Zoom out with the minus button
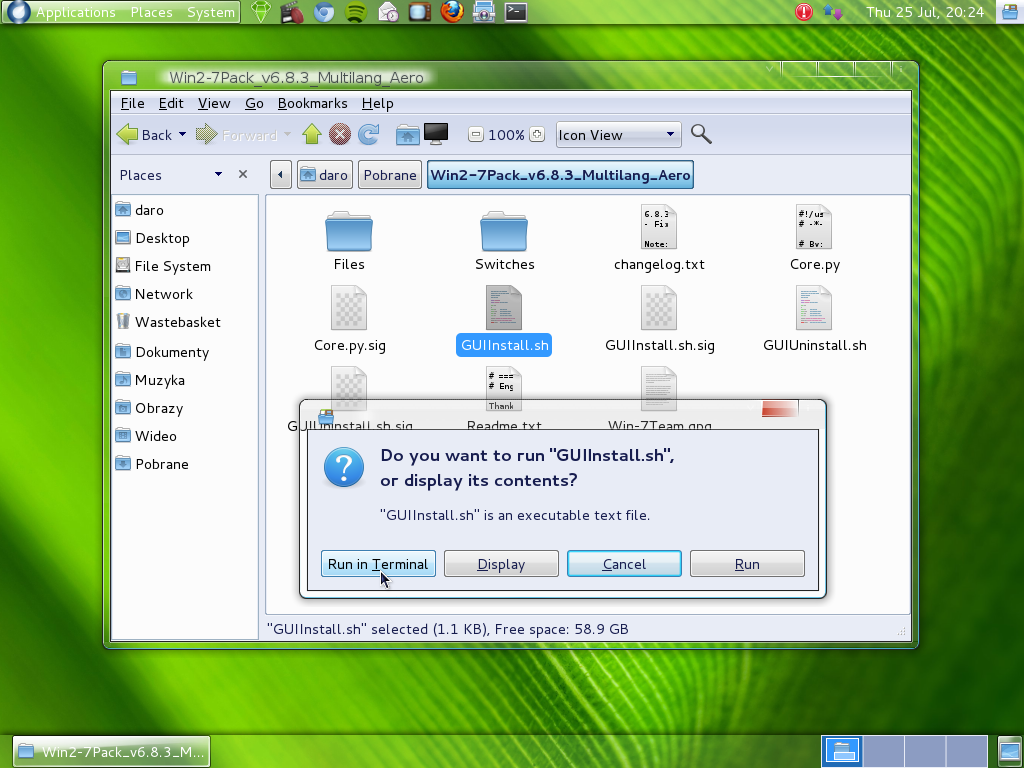 pyautogui.click(x=476, y=135)
